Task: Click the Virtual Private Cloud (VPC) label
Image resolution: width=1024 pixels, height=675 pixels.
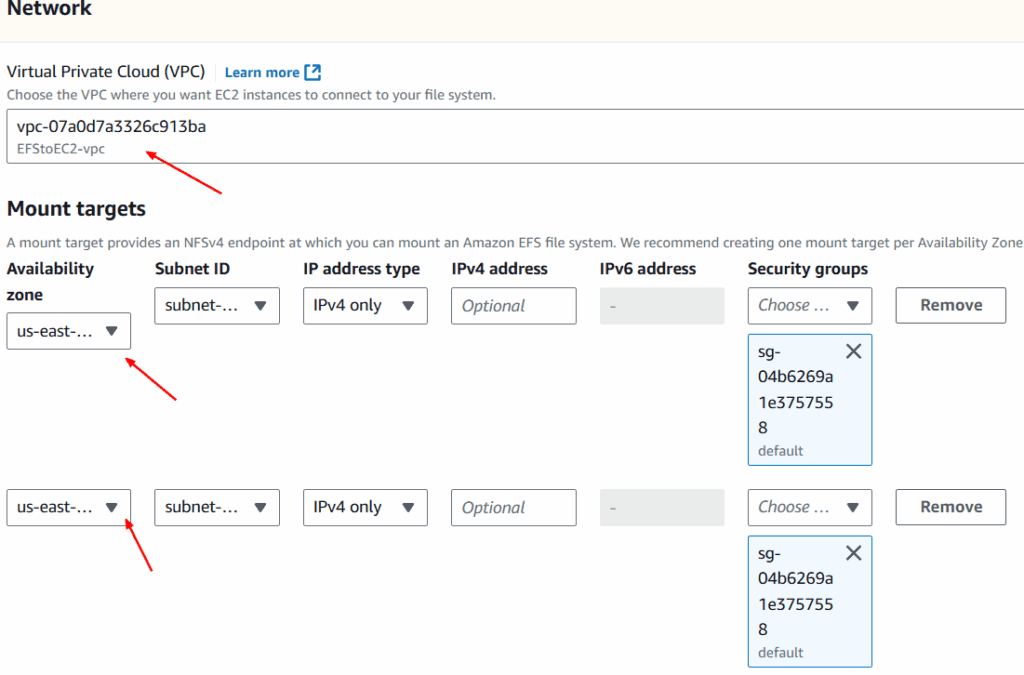Action: click(x=106, y=72)
